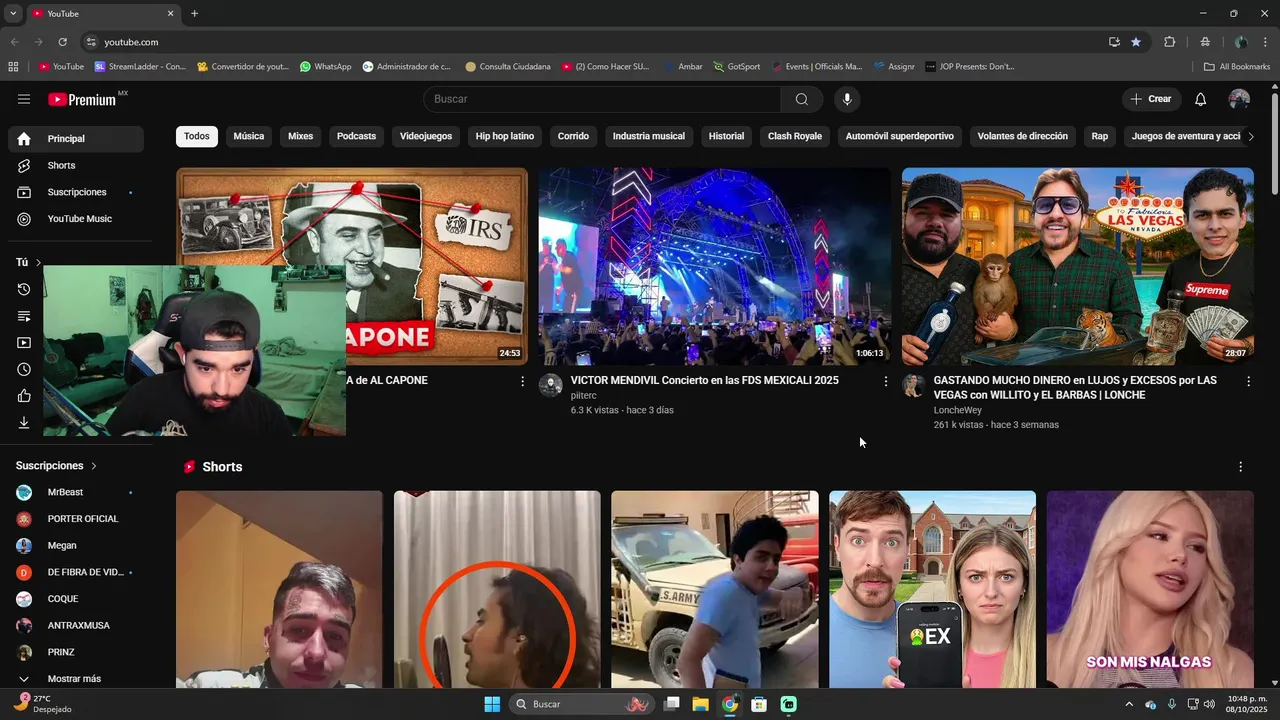Open Las Vegas LONCHE video thumbnail
The height and width of the screenshot is (720, 1280).
click(x=1078, y=266)
